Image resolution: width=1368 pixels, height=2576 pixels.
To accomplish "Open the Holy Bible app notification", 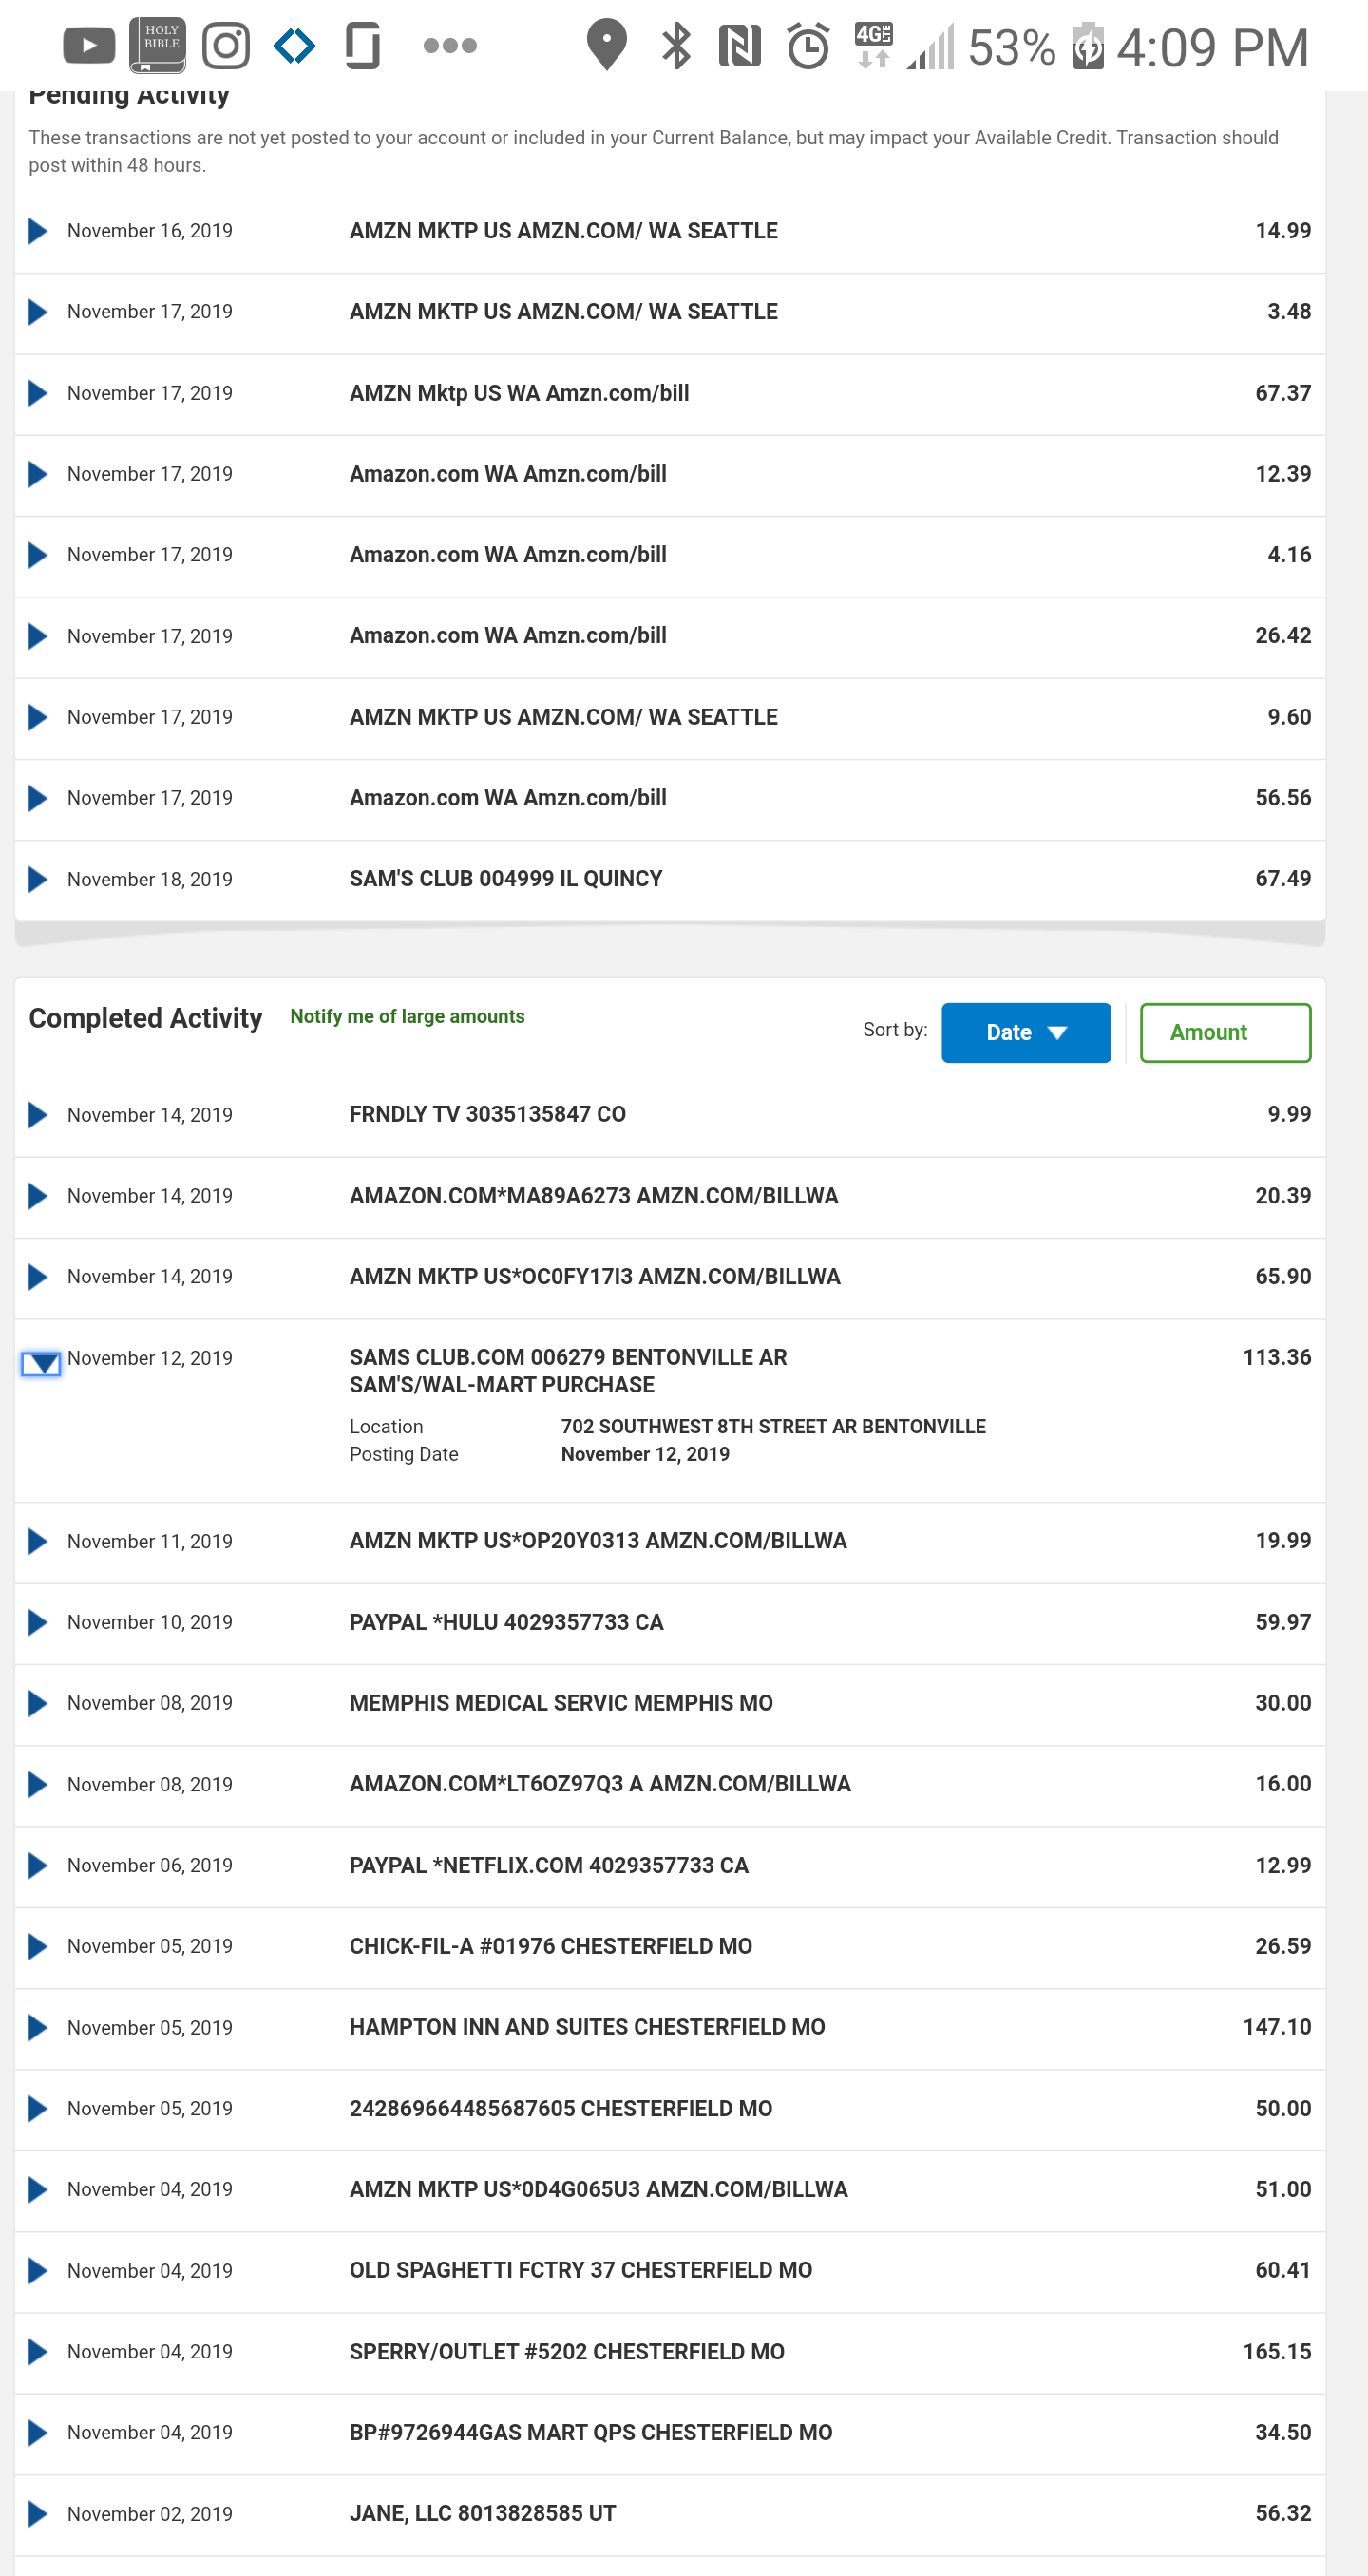I will point(157,46).
